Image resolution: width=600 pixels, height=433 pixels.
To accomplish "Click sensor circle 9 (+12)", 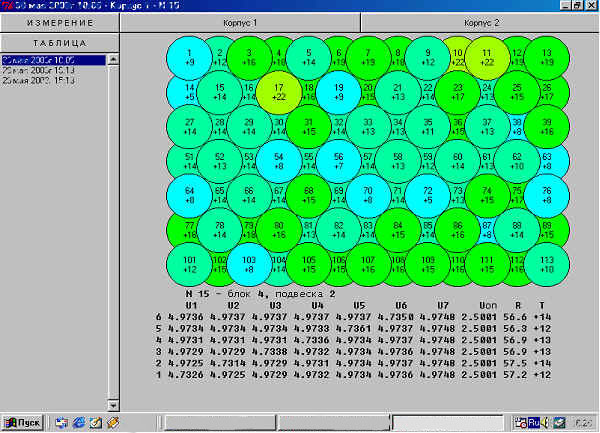I will point(428,58).
